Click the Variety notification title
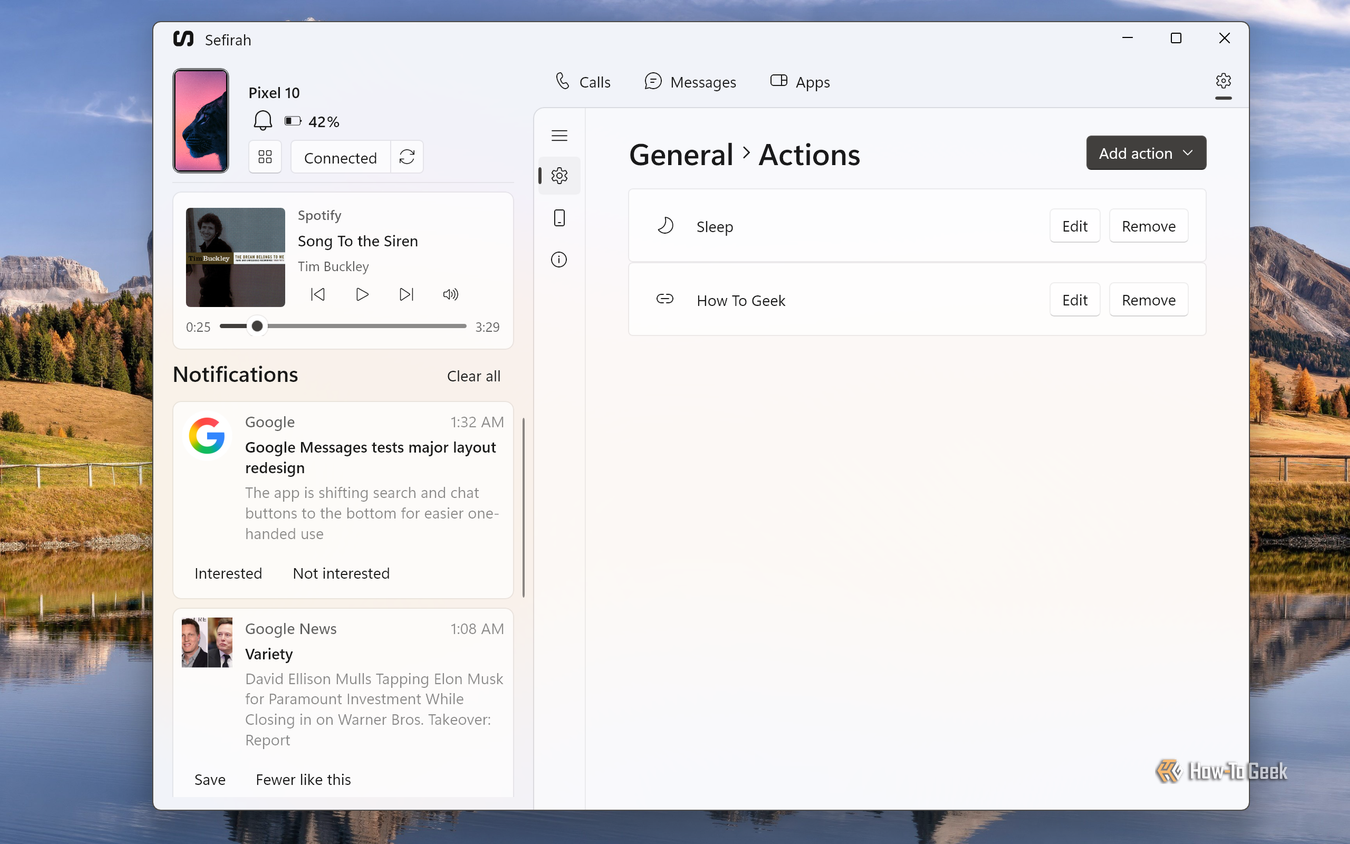This screenshot has height=844, width=1350. click(x=269, y=654)
